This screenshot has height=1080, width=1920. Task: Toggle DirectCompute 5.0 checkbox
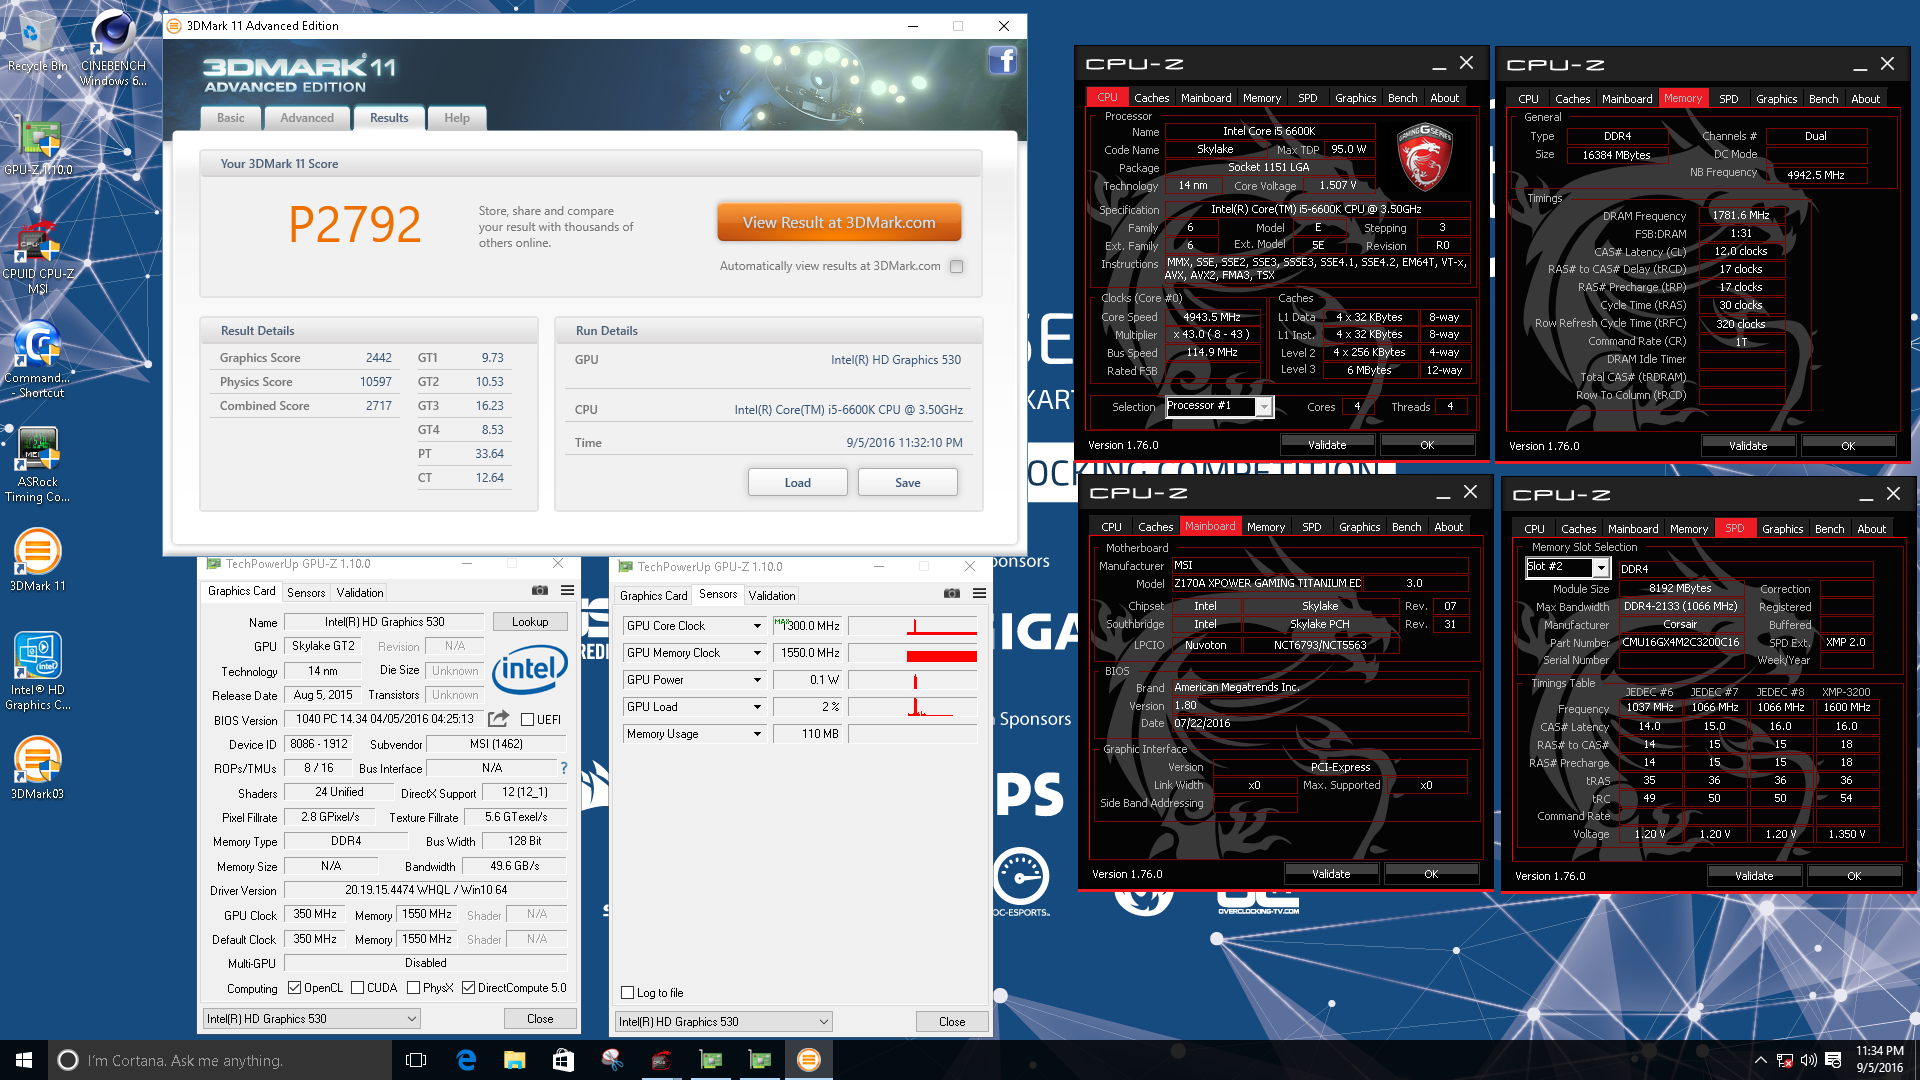click(468, 988)
